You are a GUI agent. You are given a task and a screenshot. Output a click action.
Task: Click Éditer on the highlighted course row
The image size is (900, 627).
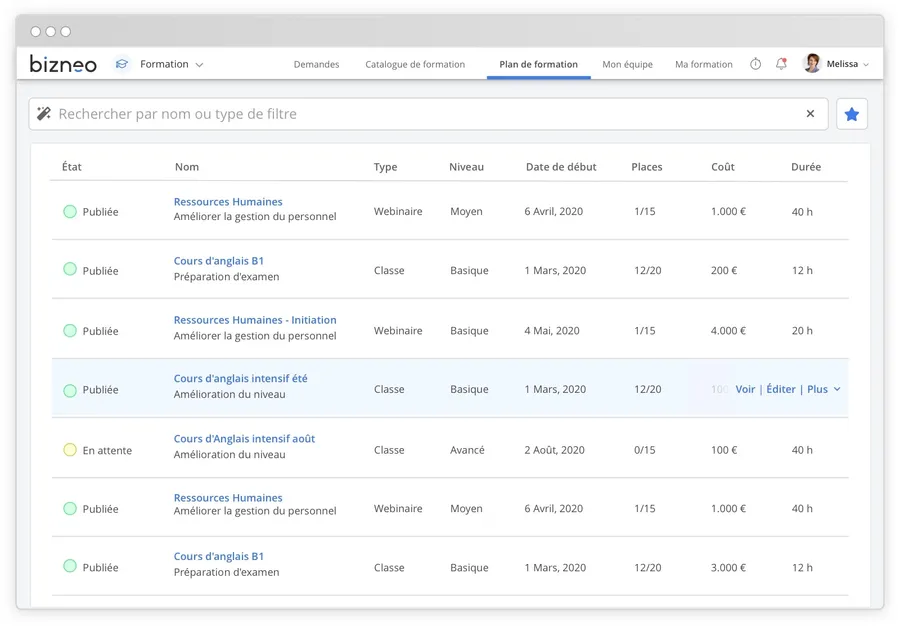pyautogui.click(x=781, y=389)
